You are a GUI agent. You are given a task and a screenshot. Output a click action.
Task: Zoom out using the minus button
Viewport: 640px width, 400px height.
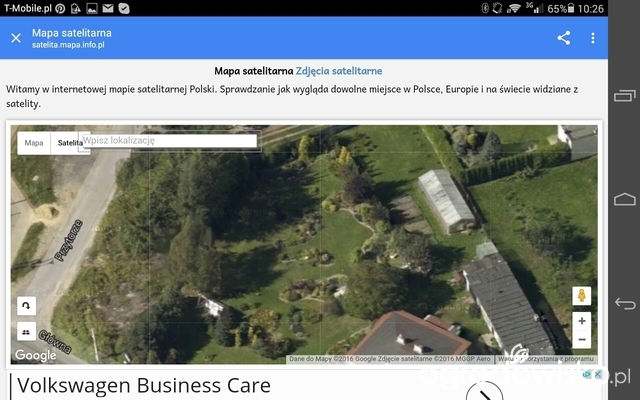(582, 339)
